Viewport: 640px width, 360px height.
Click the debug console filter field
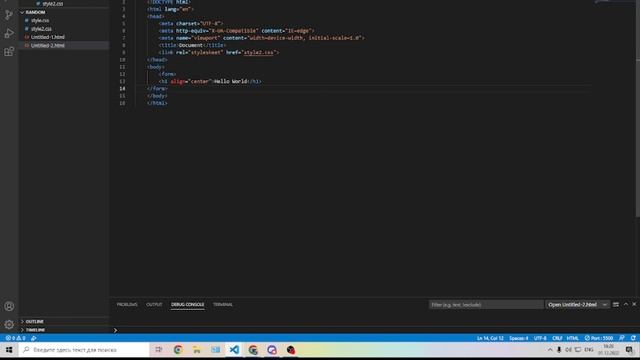click(486, 304)
